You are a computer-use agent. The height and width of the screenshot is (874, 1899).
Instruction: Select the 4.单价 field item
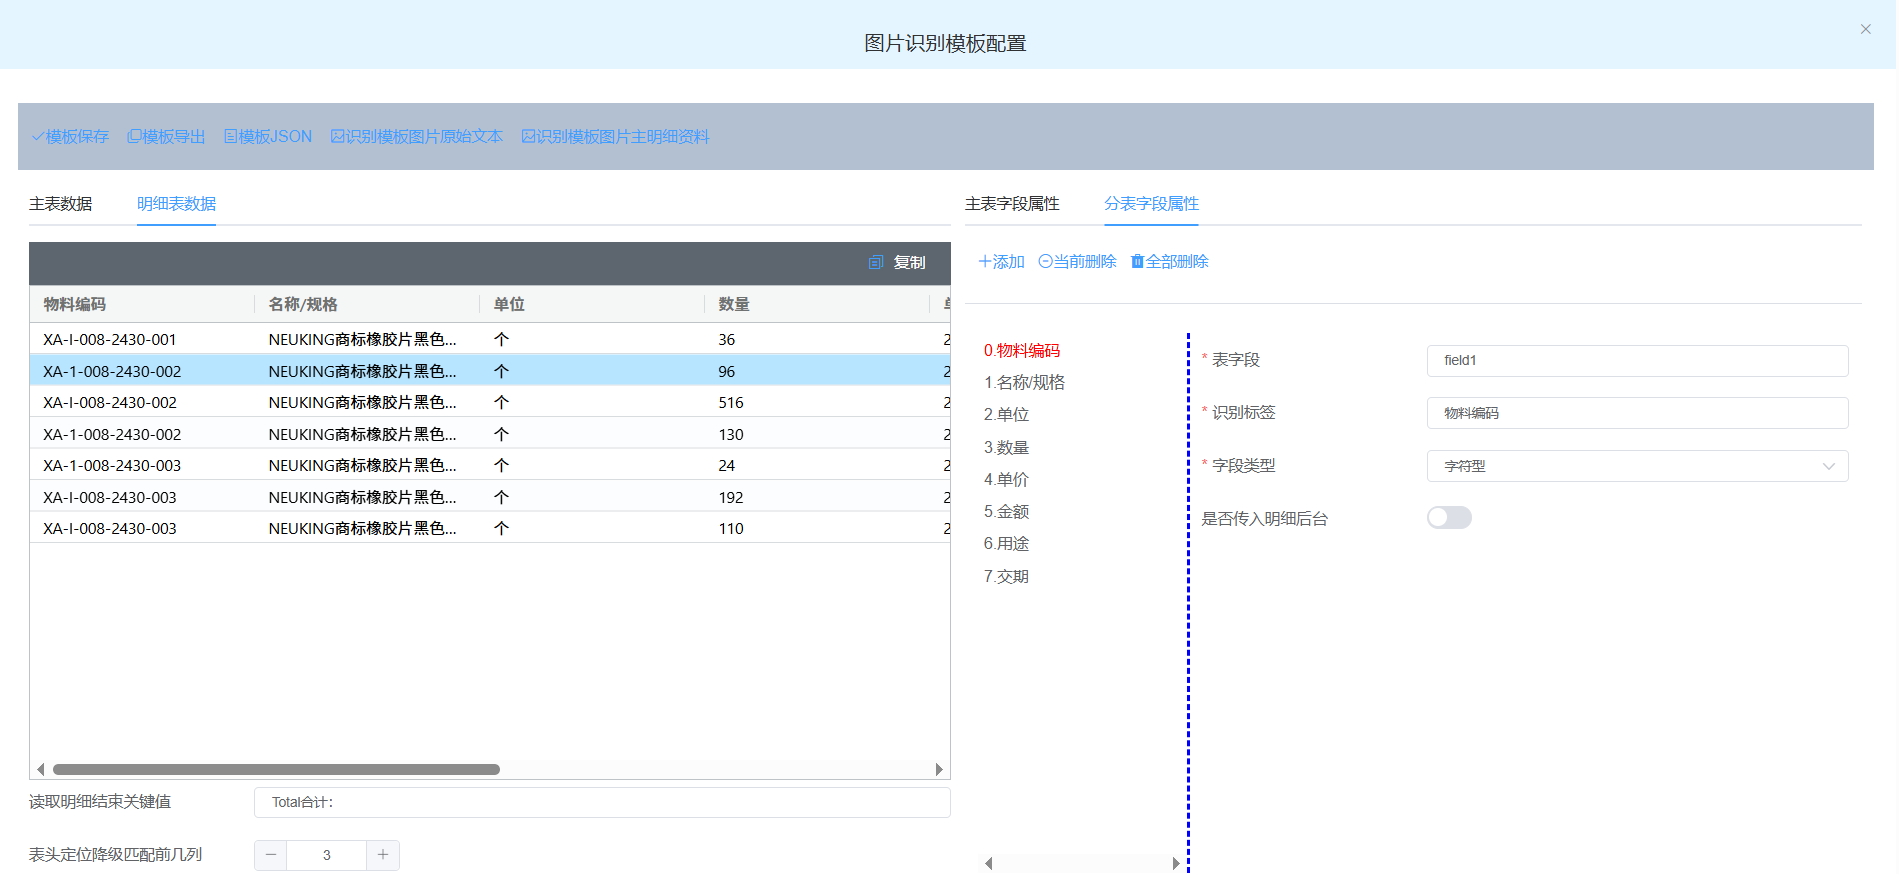[x=1006, y=479]
